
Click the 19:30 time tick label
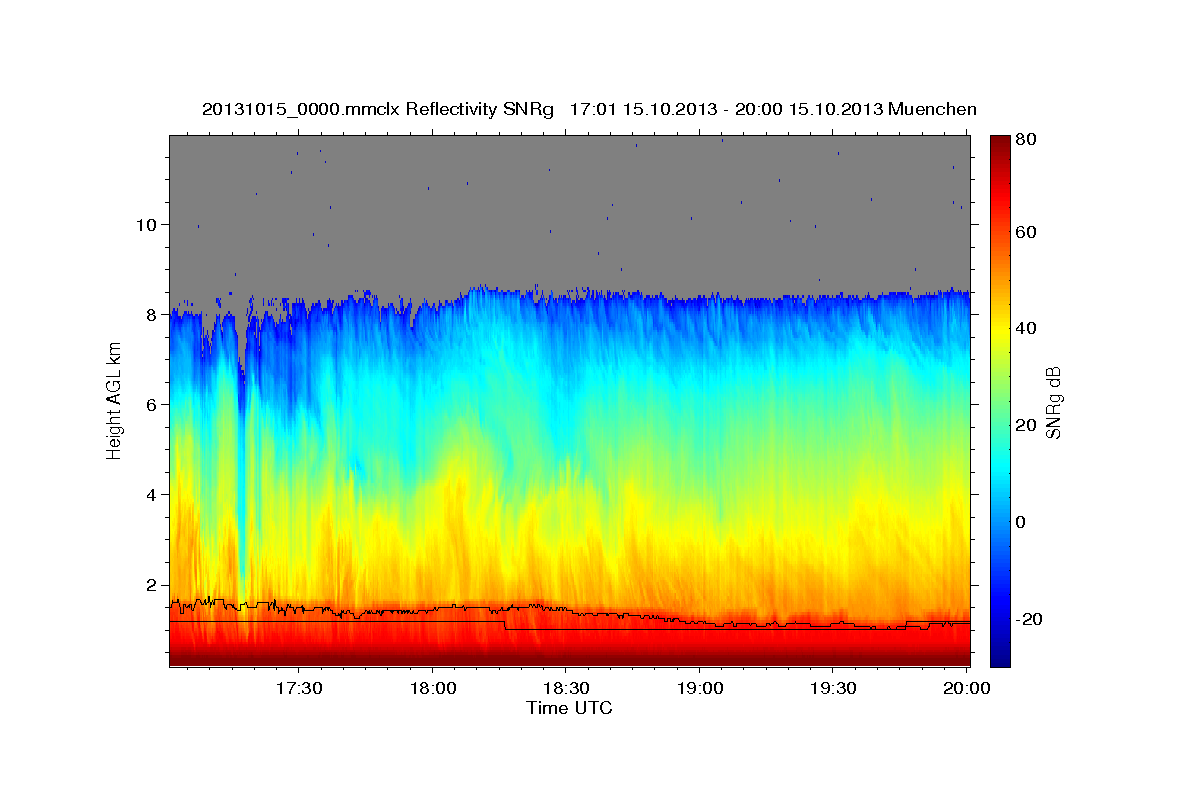[833, 689]
